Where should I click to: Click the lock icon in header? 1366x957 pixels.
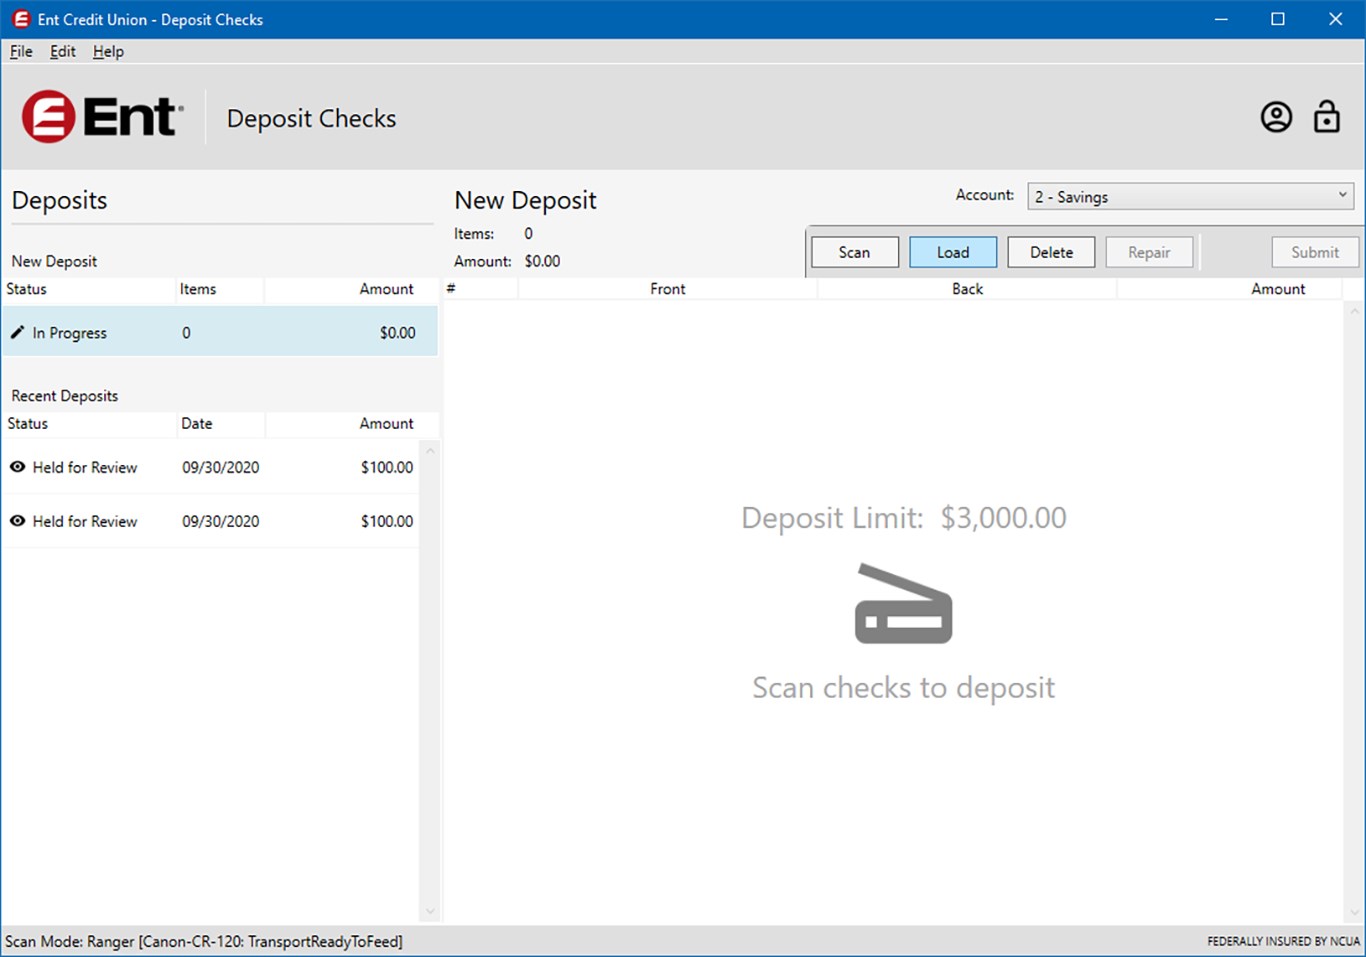[x=1327, y=117]
